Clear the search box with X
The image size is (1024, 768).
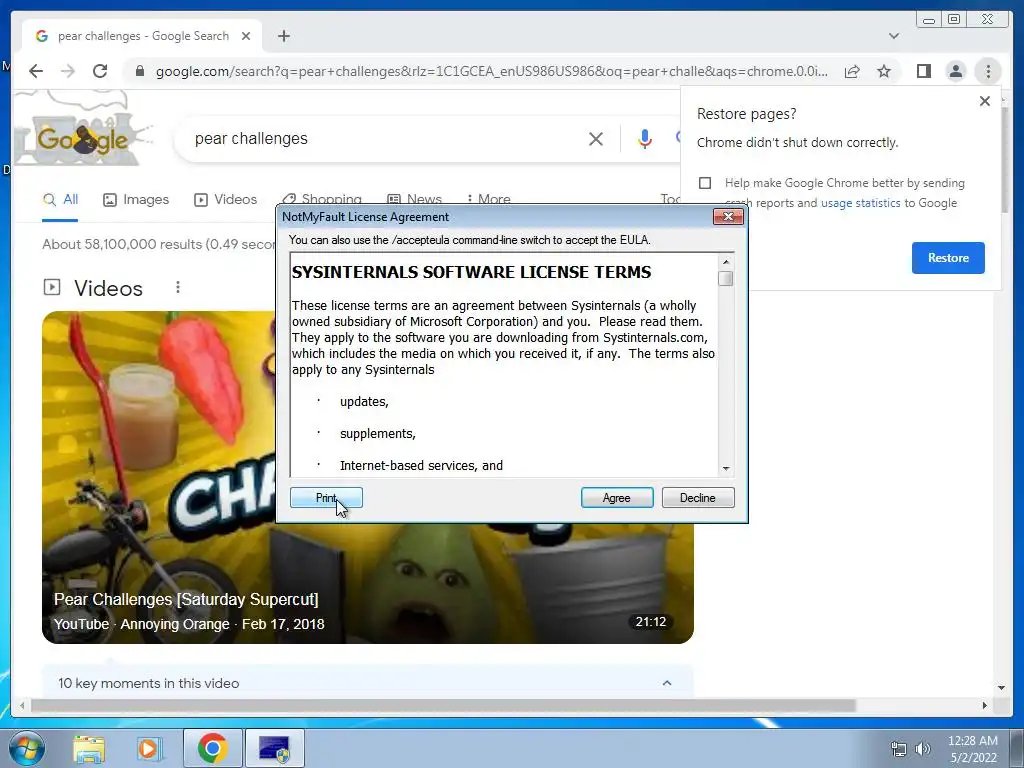(596, 139)
